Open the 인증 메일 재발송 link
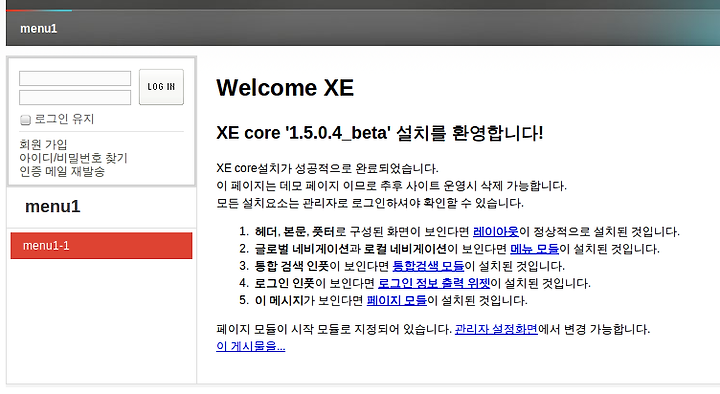 point(62,171)
